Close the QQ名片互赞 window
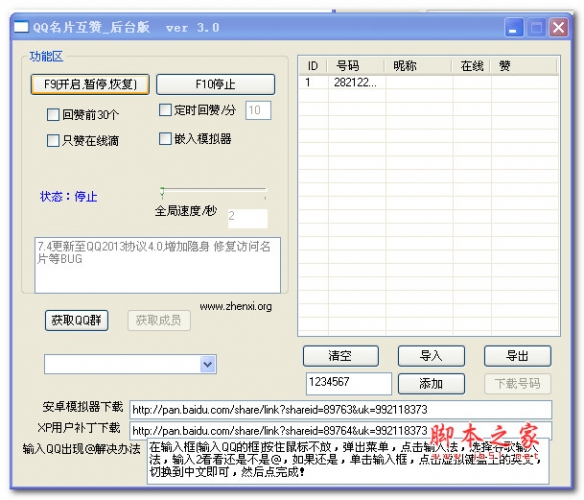584x500 pixels. [558, 27]
